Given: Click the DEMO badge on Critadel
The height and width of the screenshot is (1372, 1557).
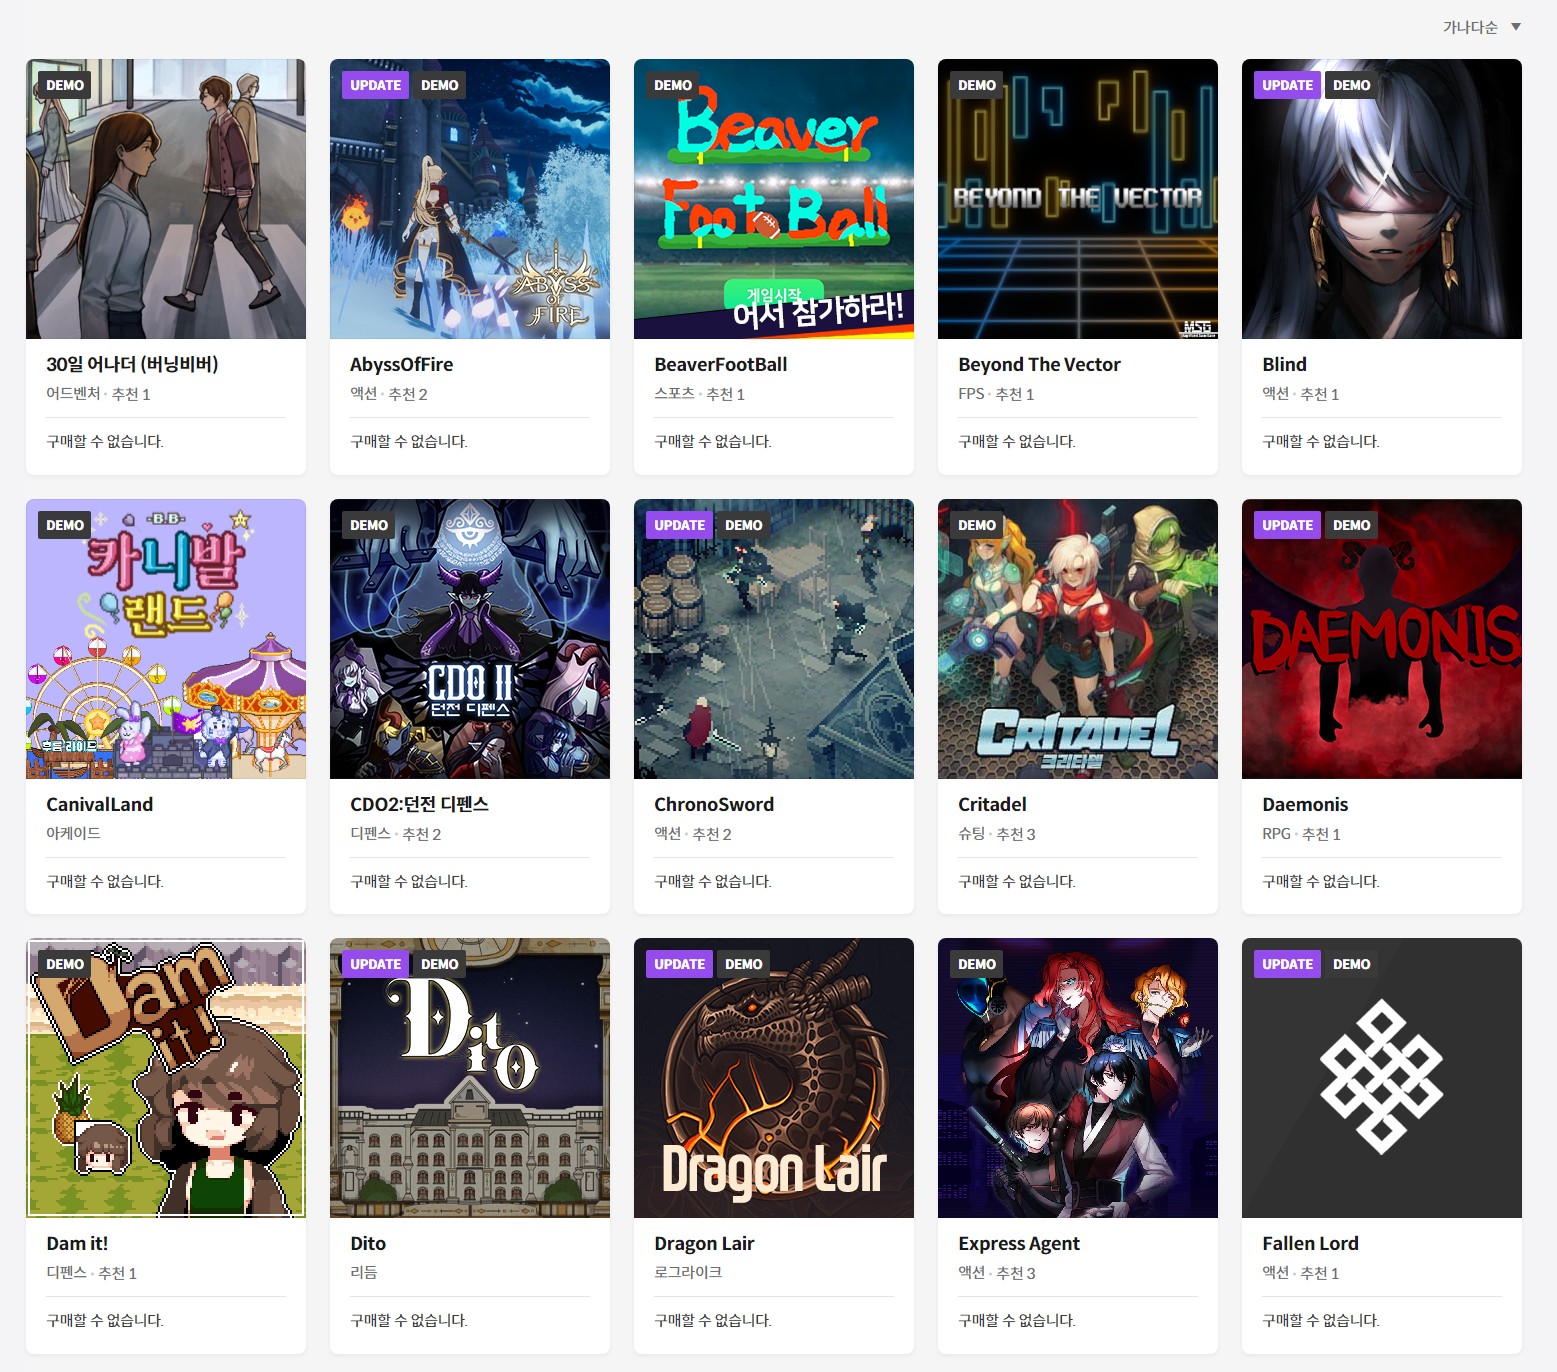Looking at the screenshot, I should coord(977,525).
